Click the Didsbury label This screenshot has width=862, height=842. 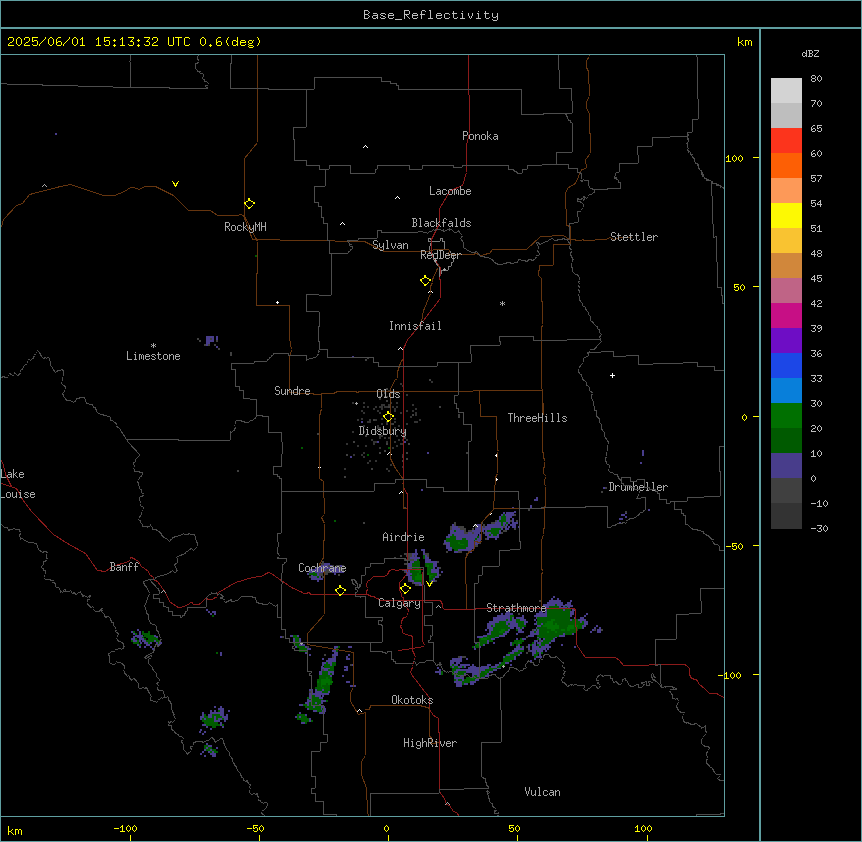[383, 431]
